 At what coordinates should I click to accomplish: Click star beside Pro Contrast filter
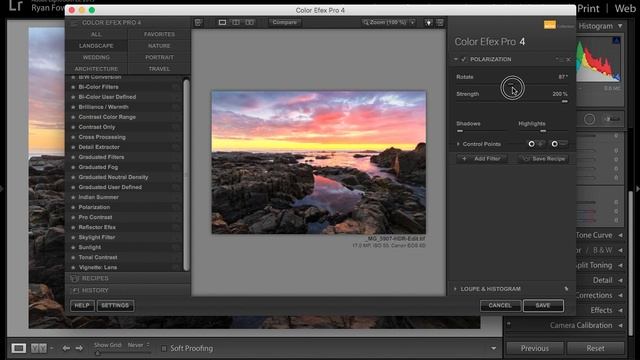(73, 217)
